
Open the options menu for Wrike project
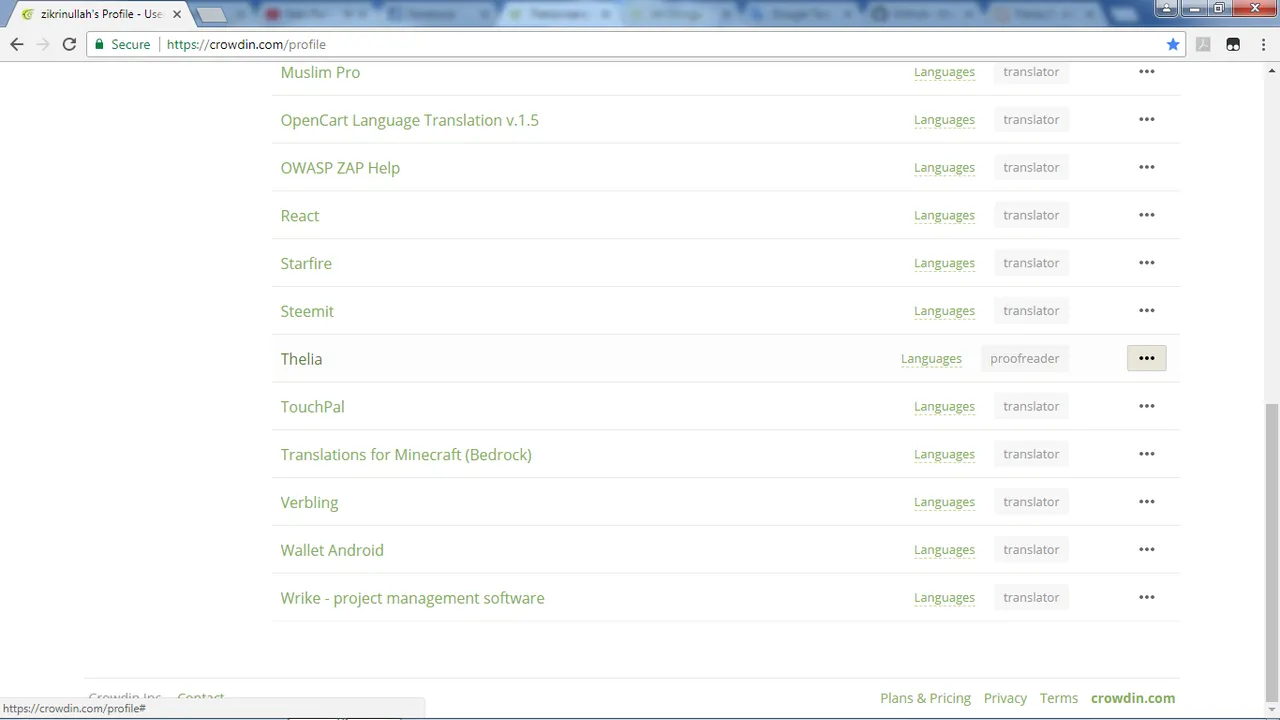(x=1146, y=597)
